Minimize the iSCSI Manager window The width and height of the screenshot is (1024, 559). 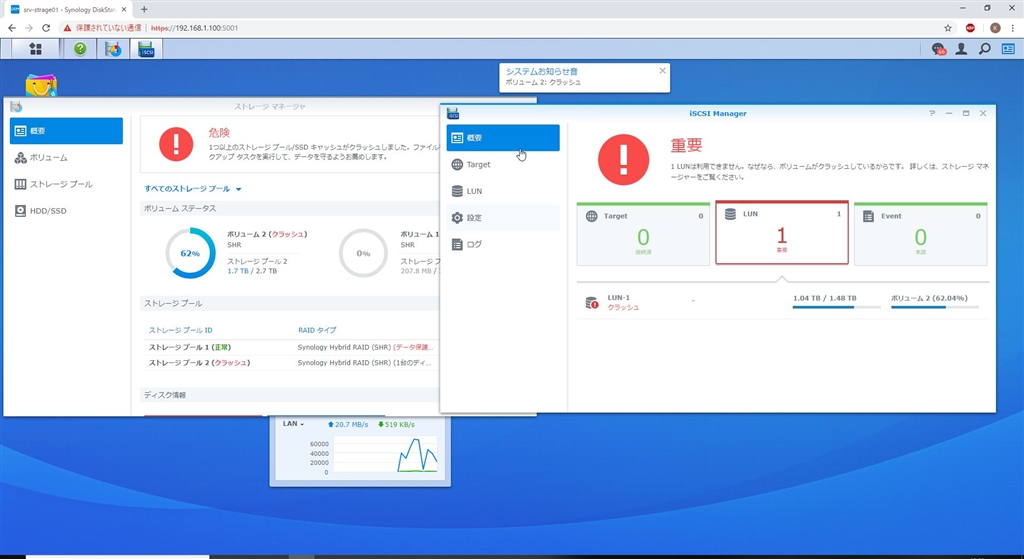pos(949,113)
